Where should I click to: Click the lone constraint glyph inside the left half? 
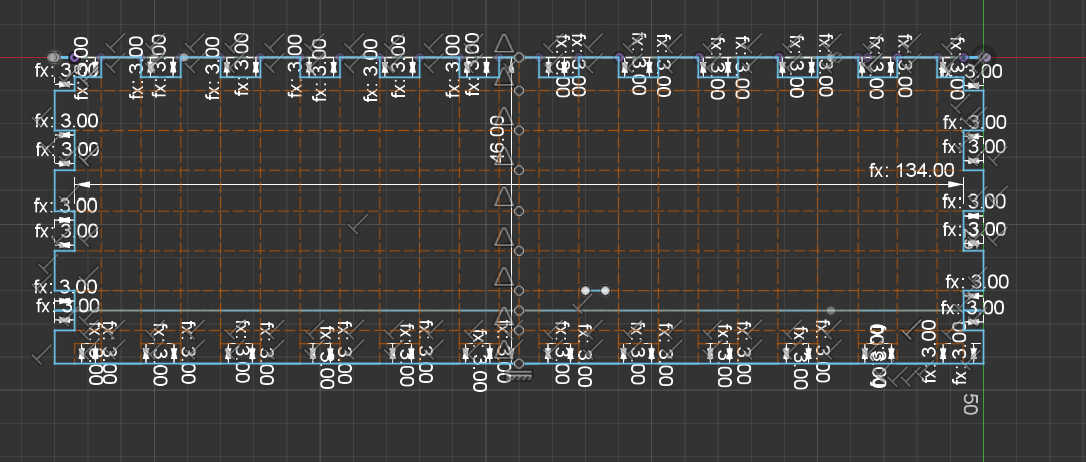point(358,224)
